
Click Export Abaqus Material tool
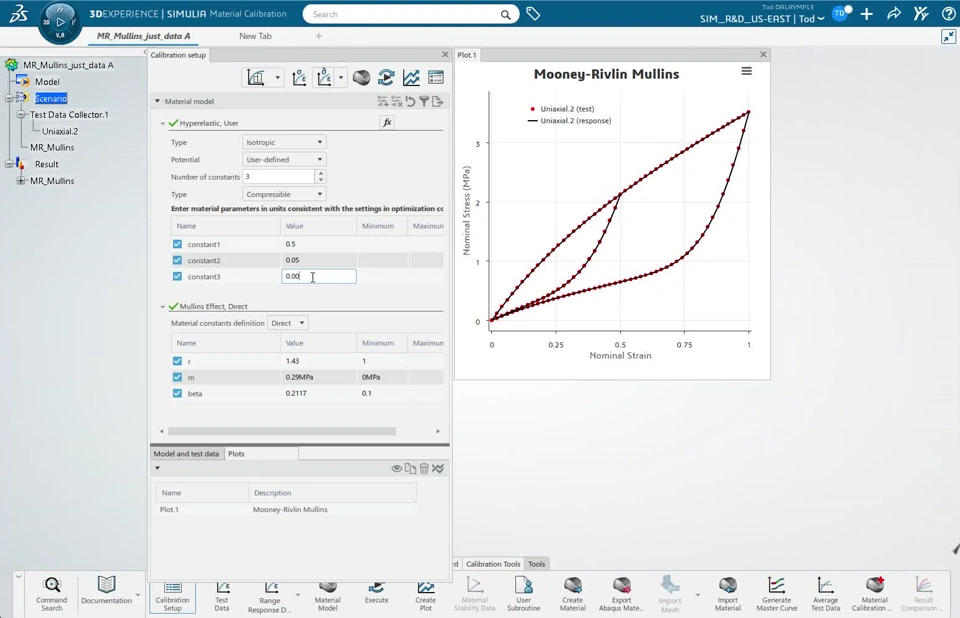click(621, 594)
